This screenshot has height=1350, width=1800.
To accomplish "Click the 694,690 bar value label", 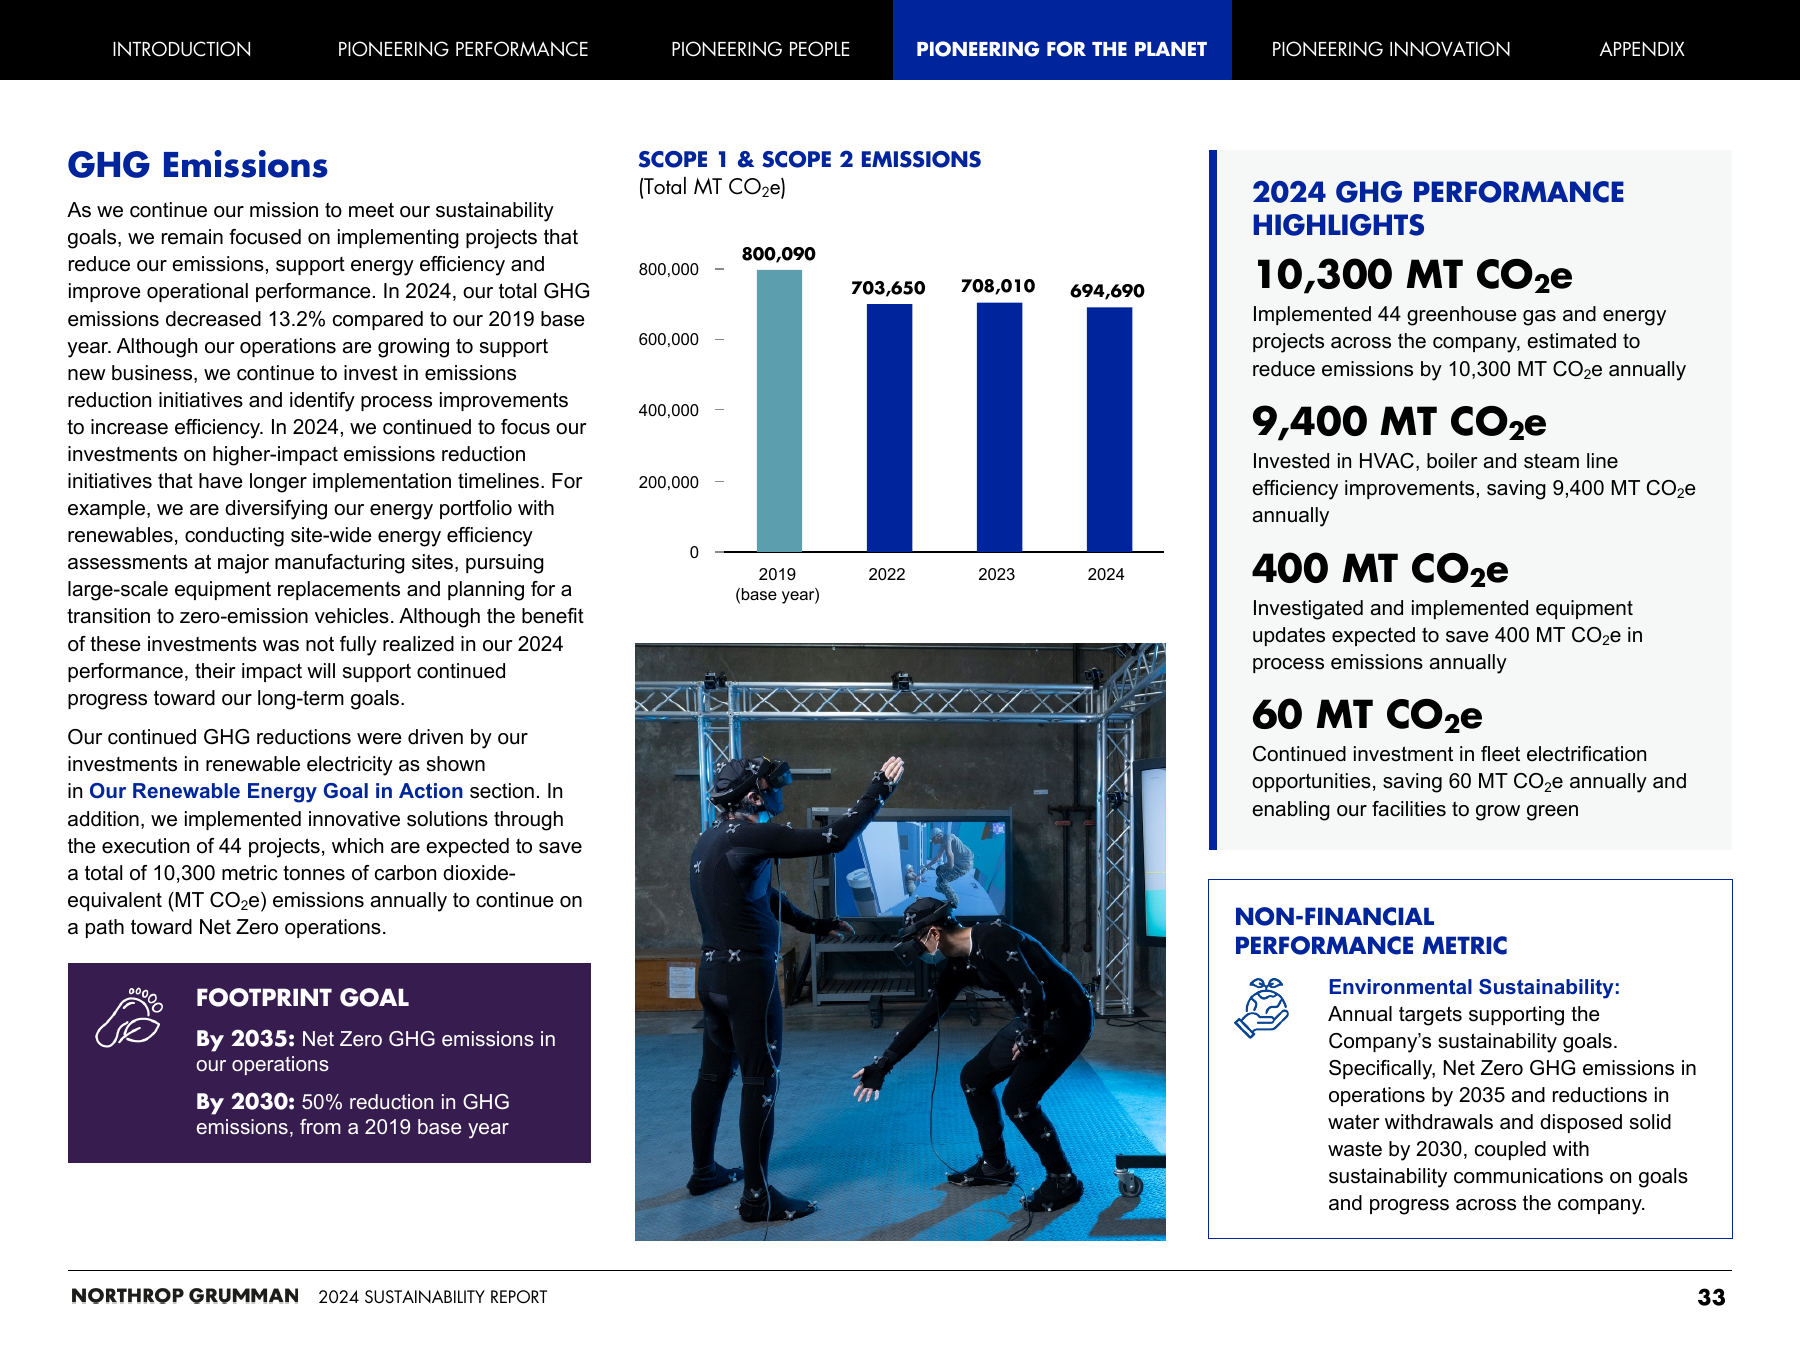I will [x=1107, y=291].
